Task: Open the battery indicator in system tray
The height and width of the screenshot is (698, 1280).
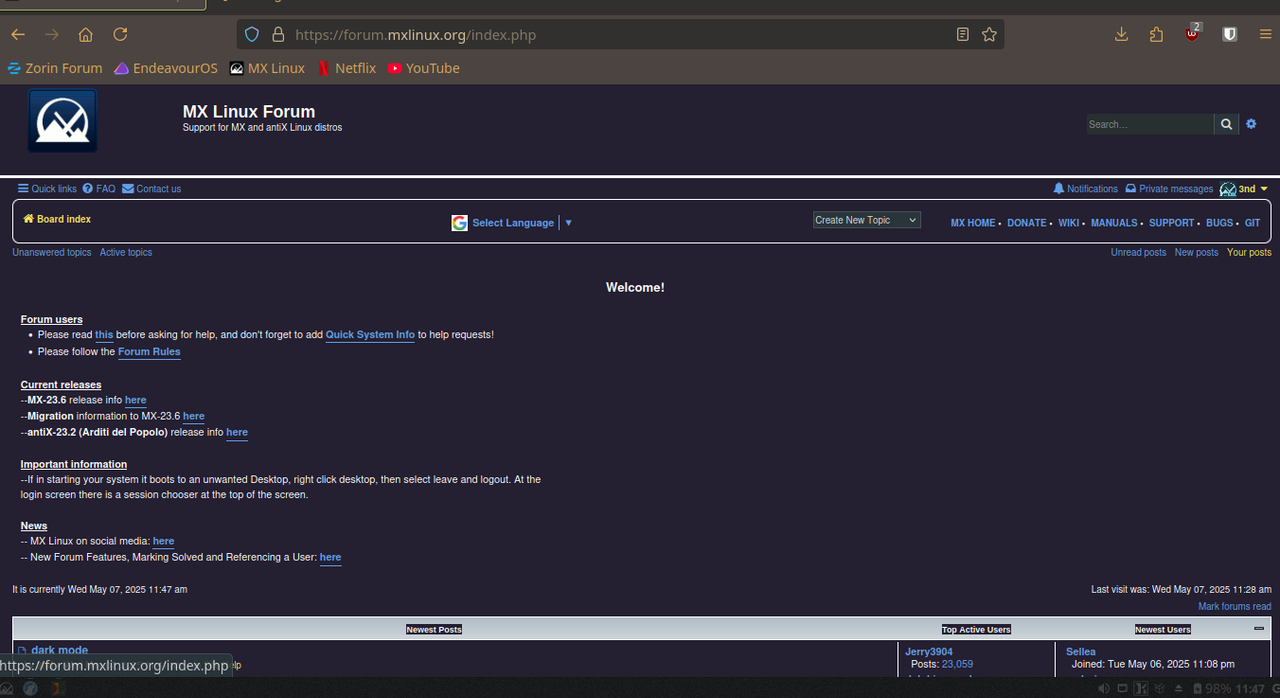Action: pos(1198,688)
